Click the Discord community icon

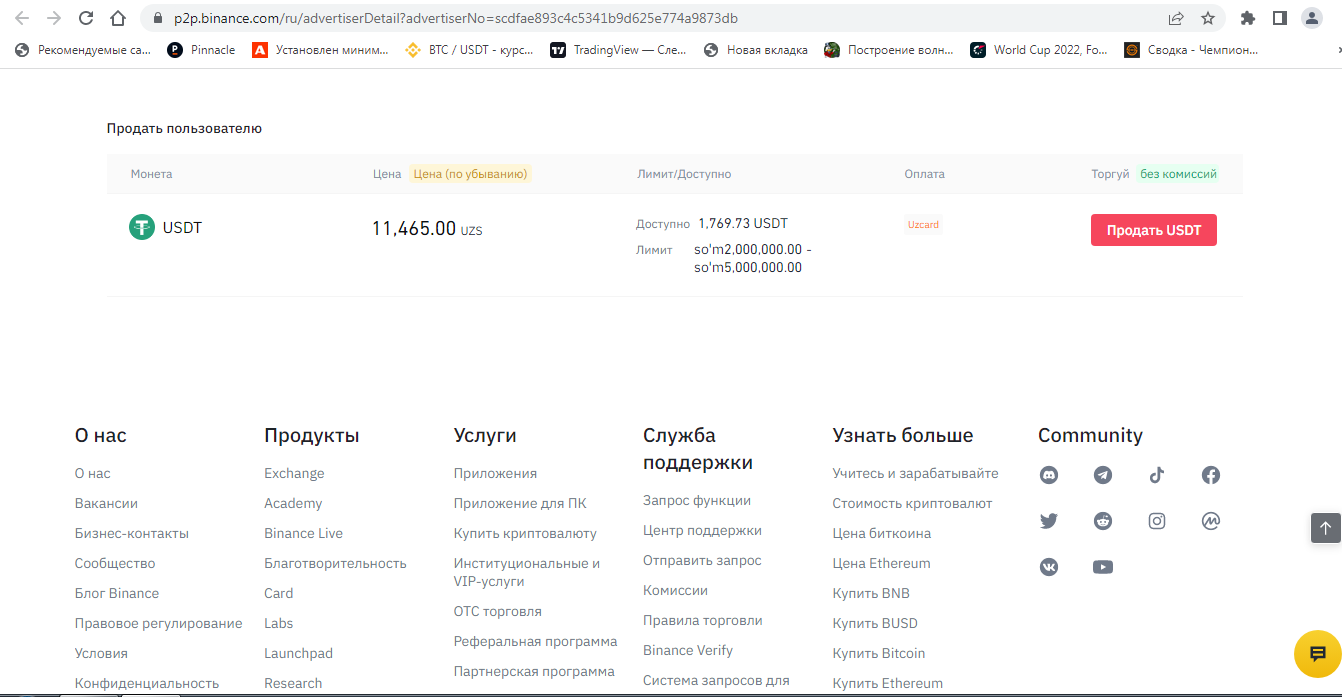pos(1049,475)
